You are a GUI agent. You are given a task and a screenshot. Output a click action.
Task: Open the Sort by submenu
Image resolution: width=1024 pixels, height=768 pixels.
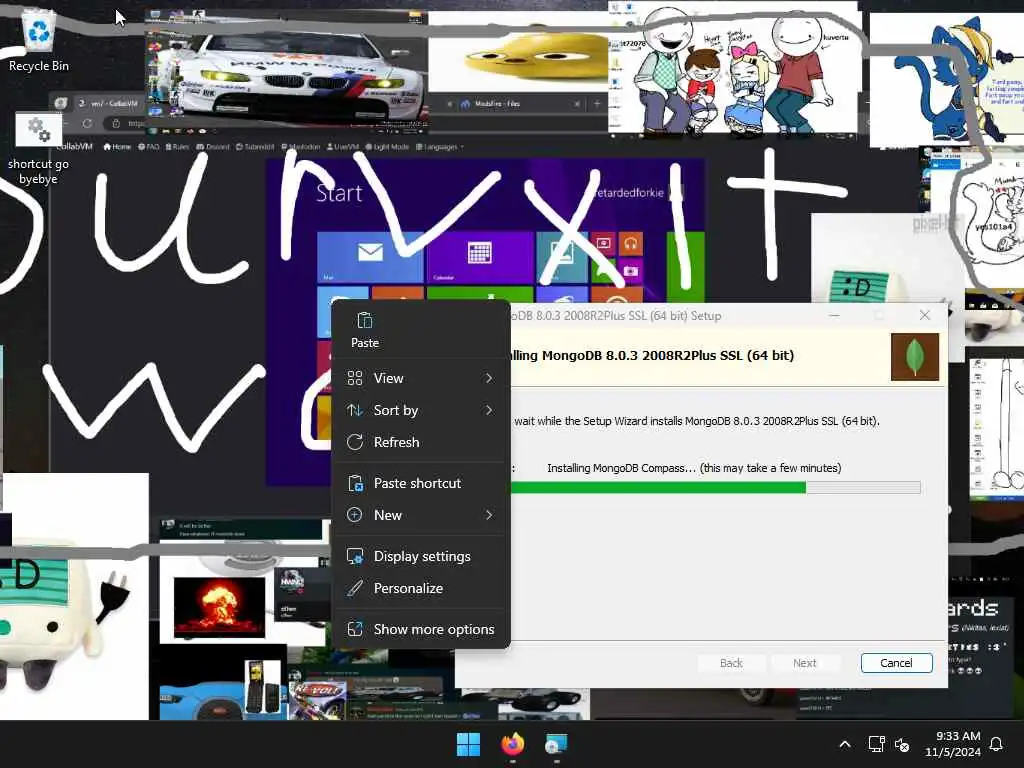coord(421,410)
